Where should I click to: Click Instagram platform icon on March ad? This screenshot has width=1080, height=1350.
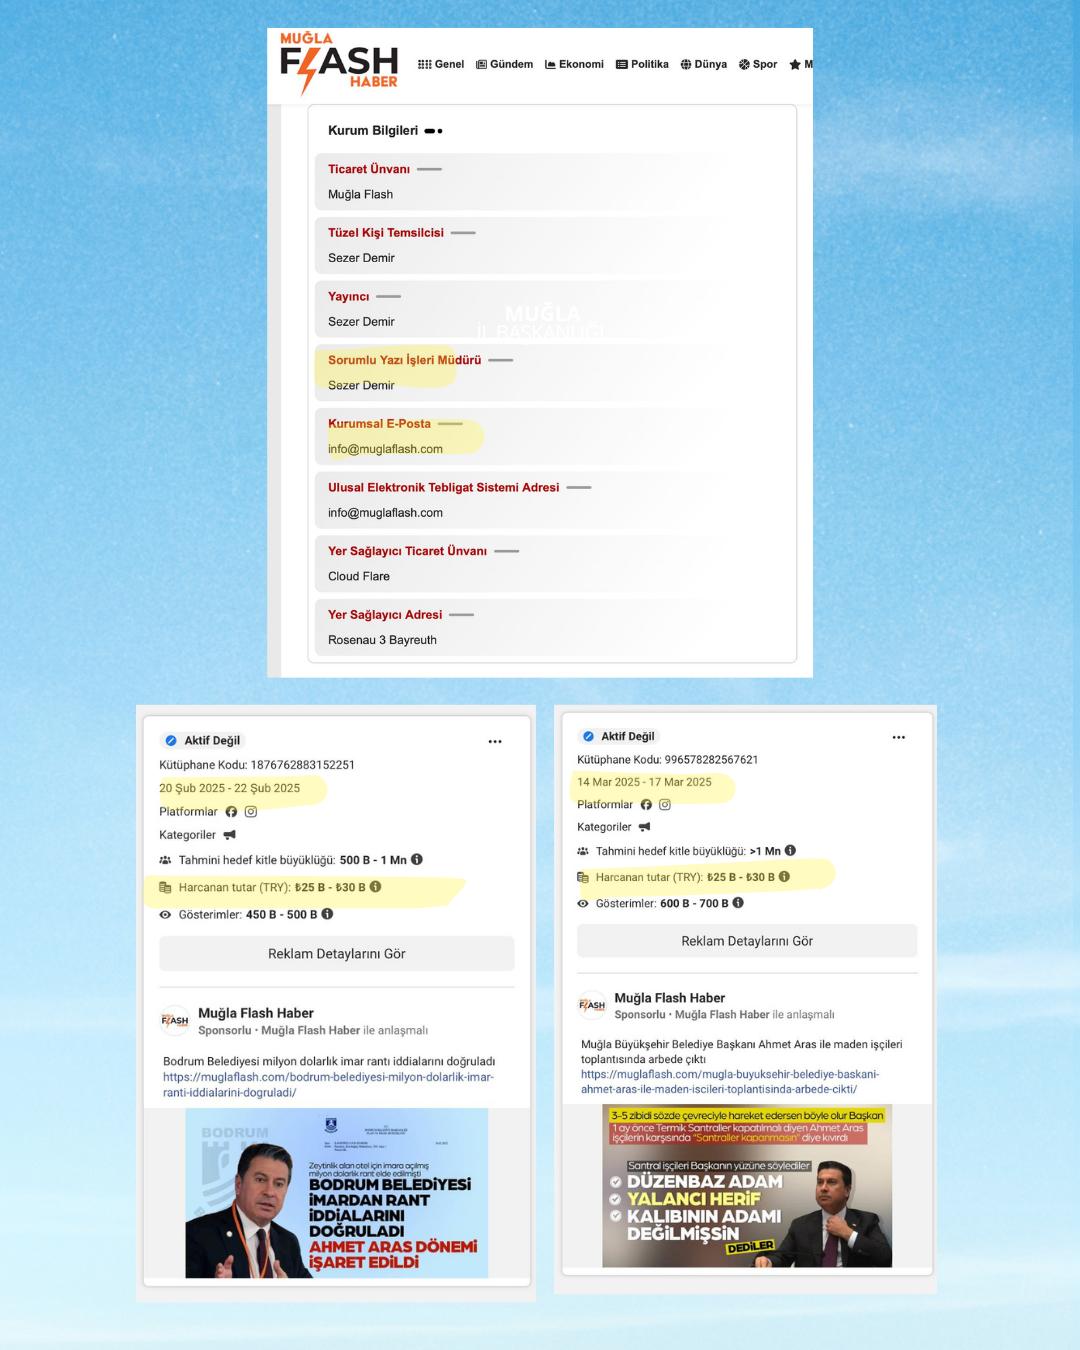[x=665, y=805]
